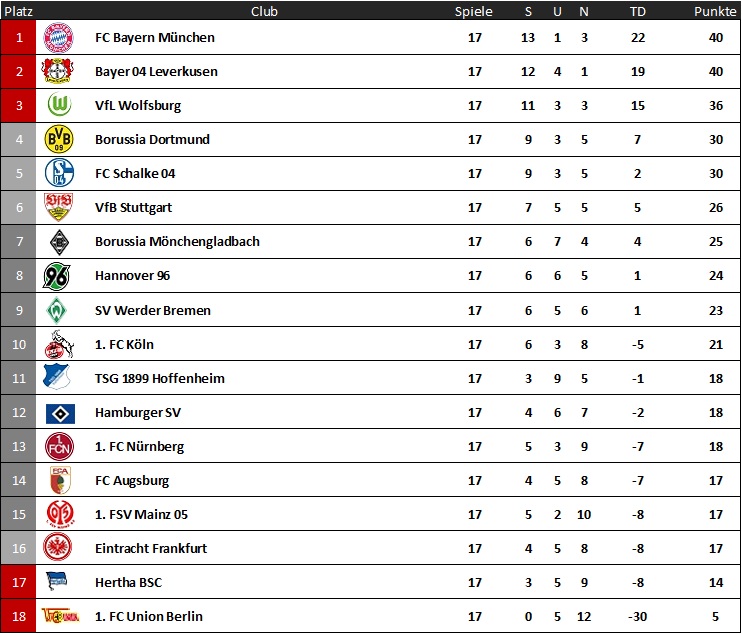Select the red rank 1 position cell
This screenshot has height=634, width=742.
point(18,38)
